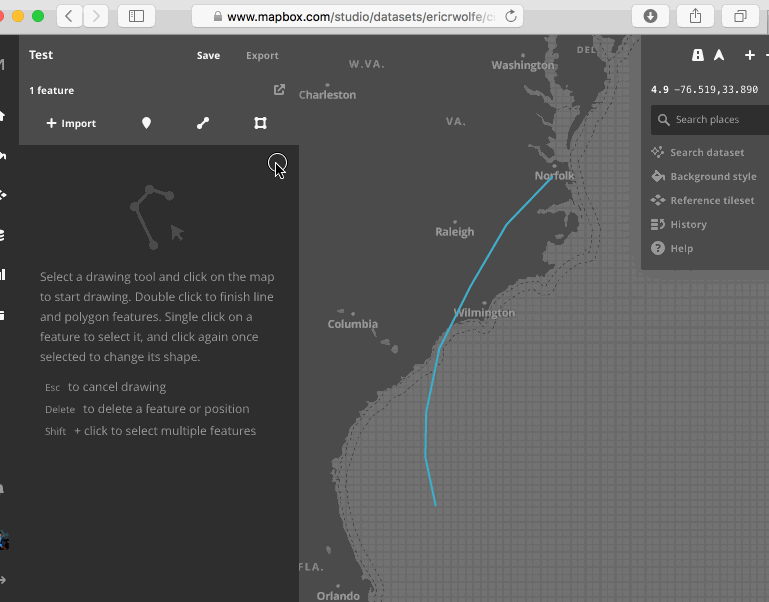The height and width of the screenshot is (602, 769).
Task: Click the Shift shortcut hint
Action: pos(55,431)
